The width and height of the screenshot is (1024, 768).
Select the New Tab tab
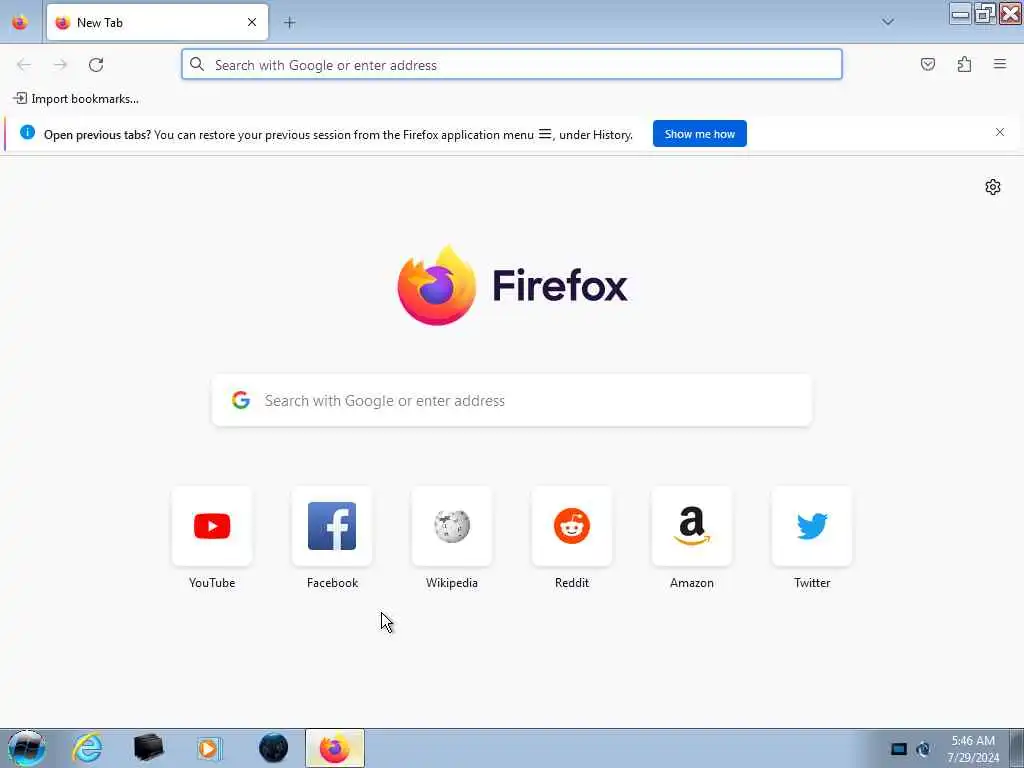point(157,22)
